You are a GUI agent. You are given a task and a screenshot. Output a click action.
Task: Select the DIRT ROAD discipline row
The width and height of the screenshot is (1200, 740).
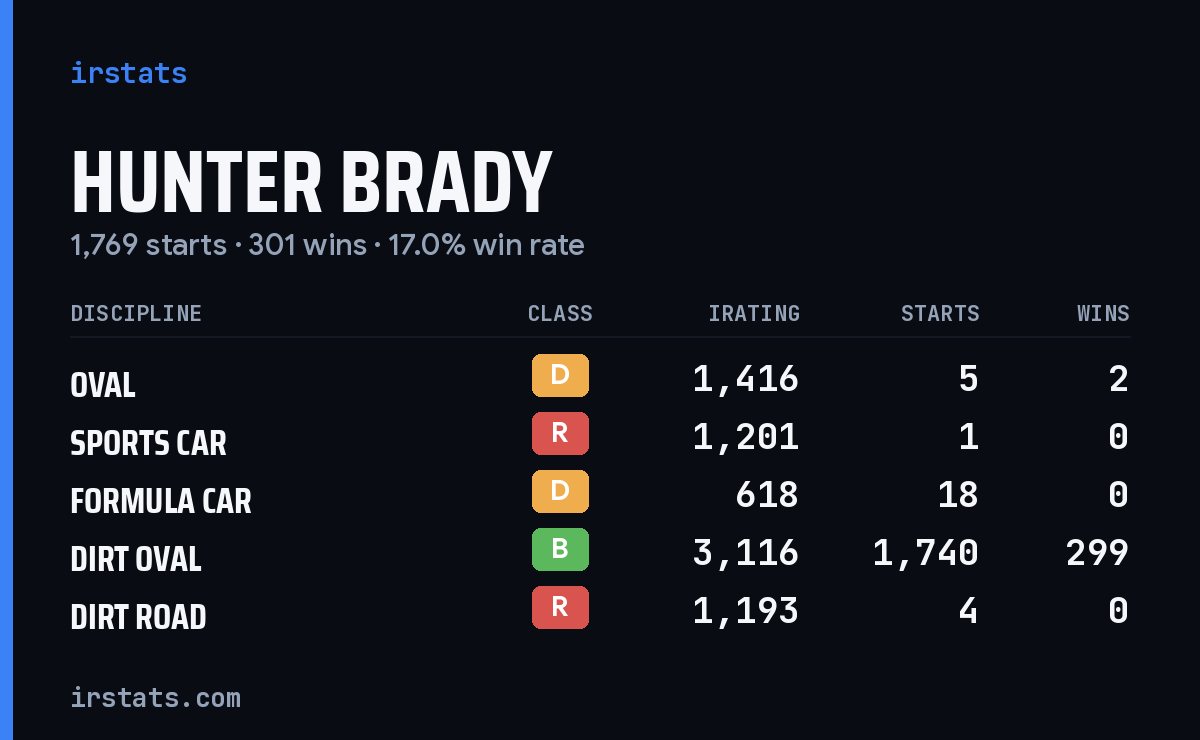(x=600, y=611)
